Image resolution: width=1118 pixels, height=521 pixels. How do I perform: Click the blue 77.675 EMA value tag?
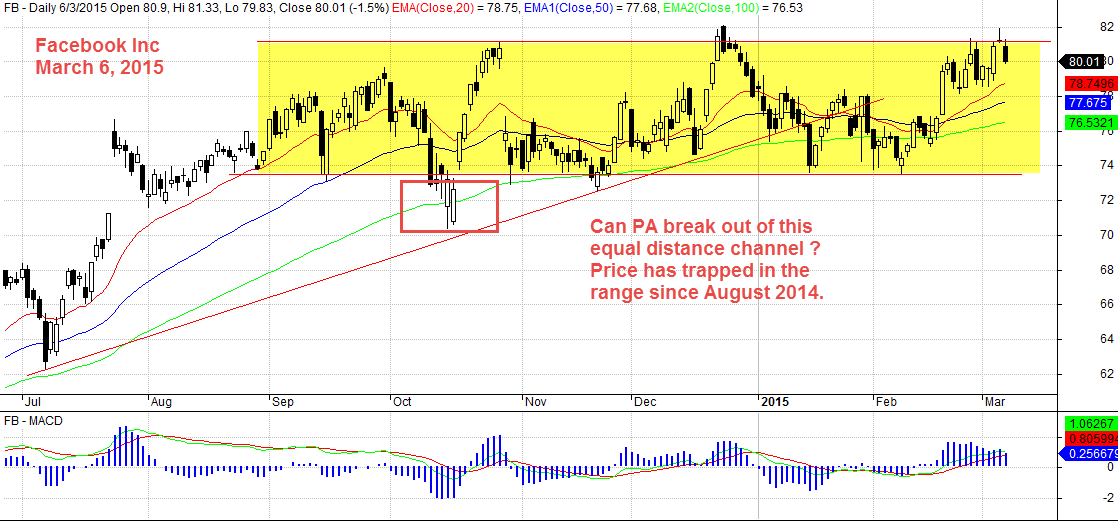1089,102
